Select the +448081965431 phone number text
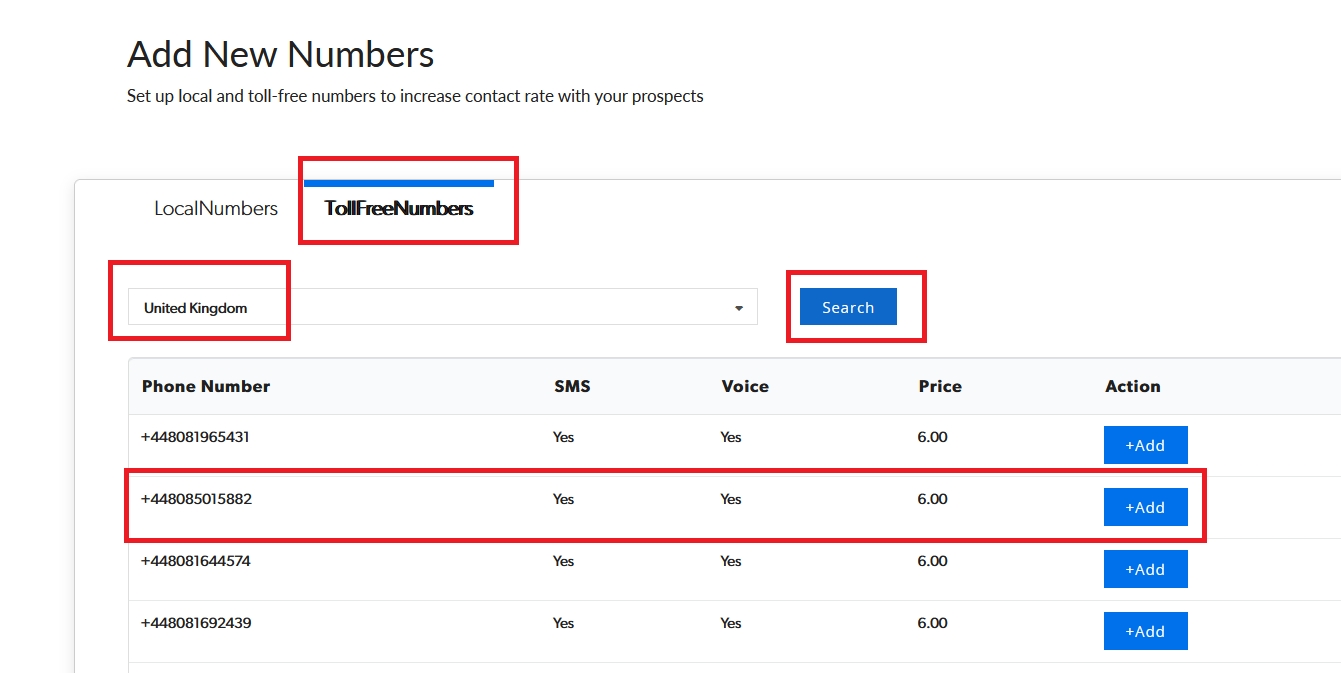Image resolution: width=1341 pixels, height=673 pixels. click(195, 438)
